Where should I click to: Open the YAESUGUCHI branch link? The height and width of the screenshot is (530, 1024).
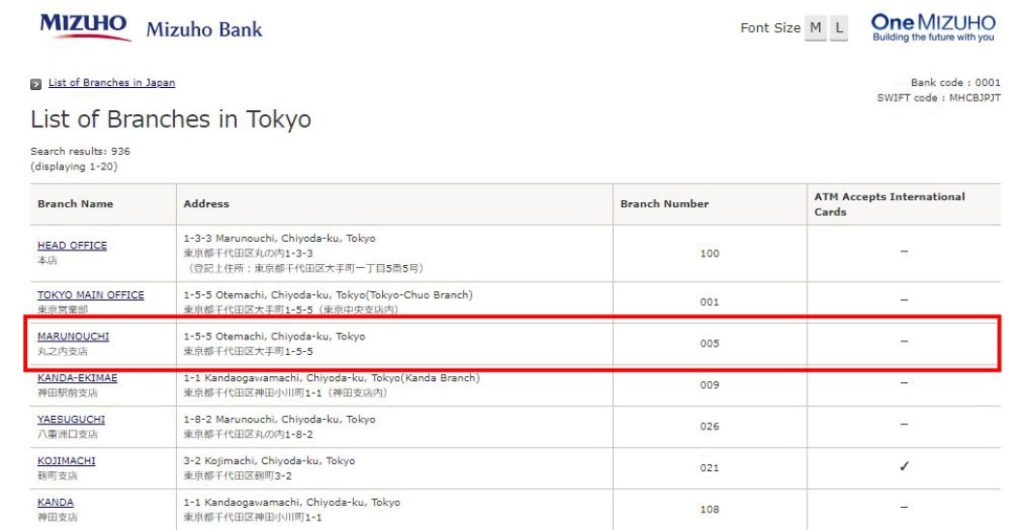(x=71, y=420)
